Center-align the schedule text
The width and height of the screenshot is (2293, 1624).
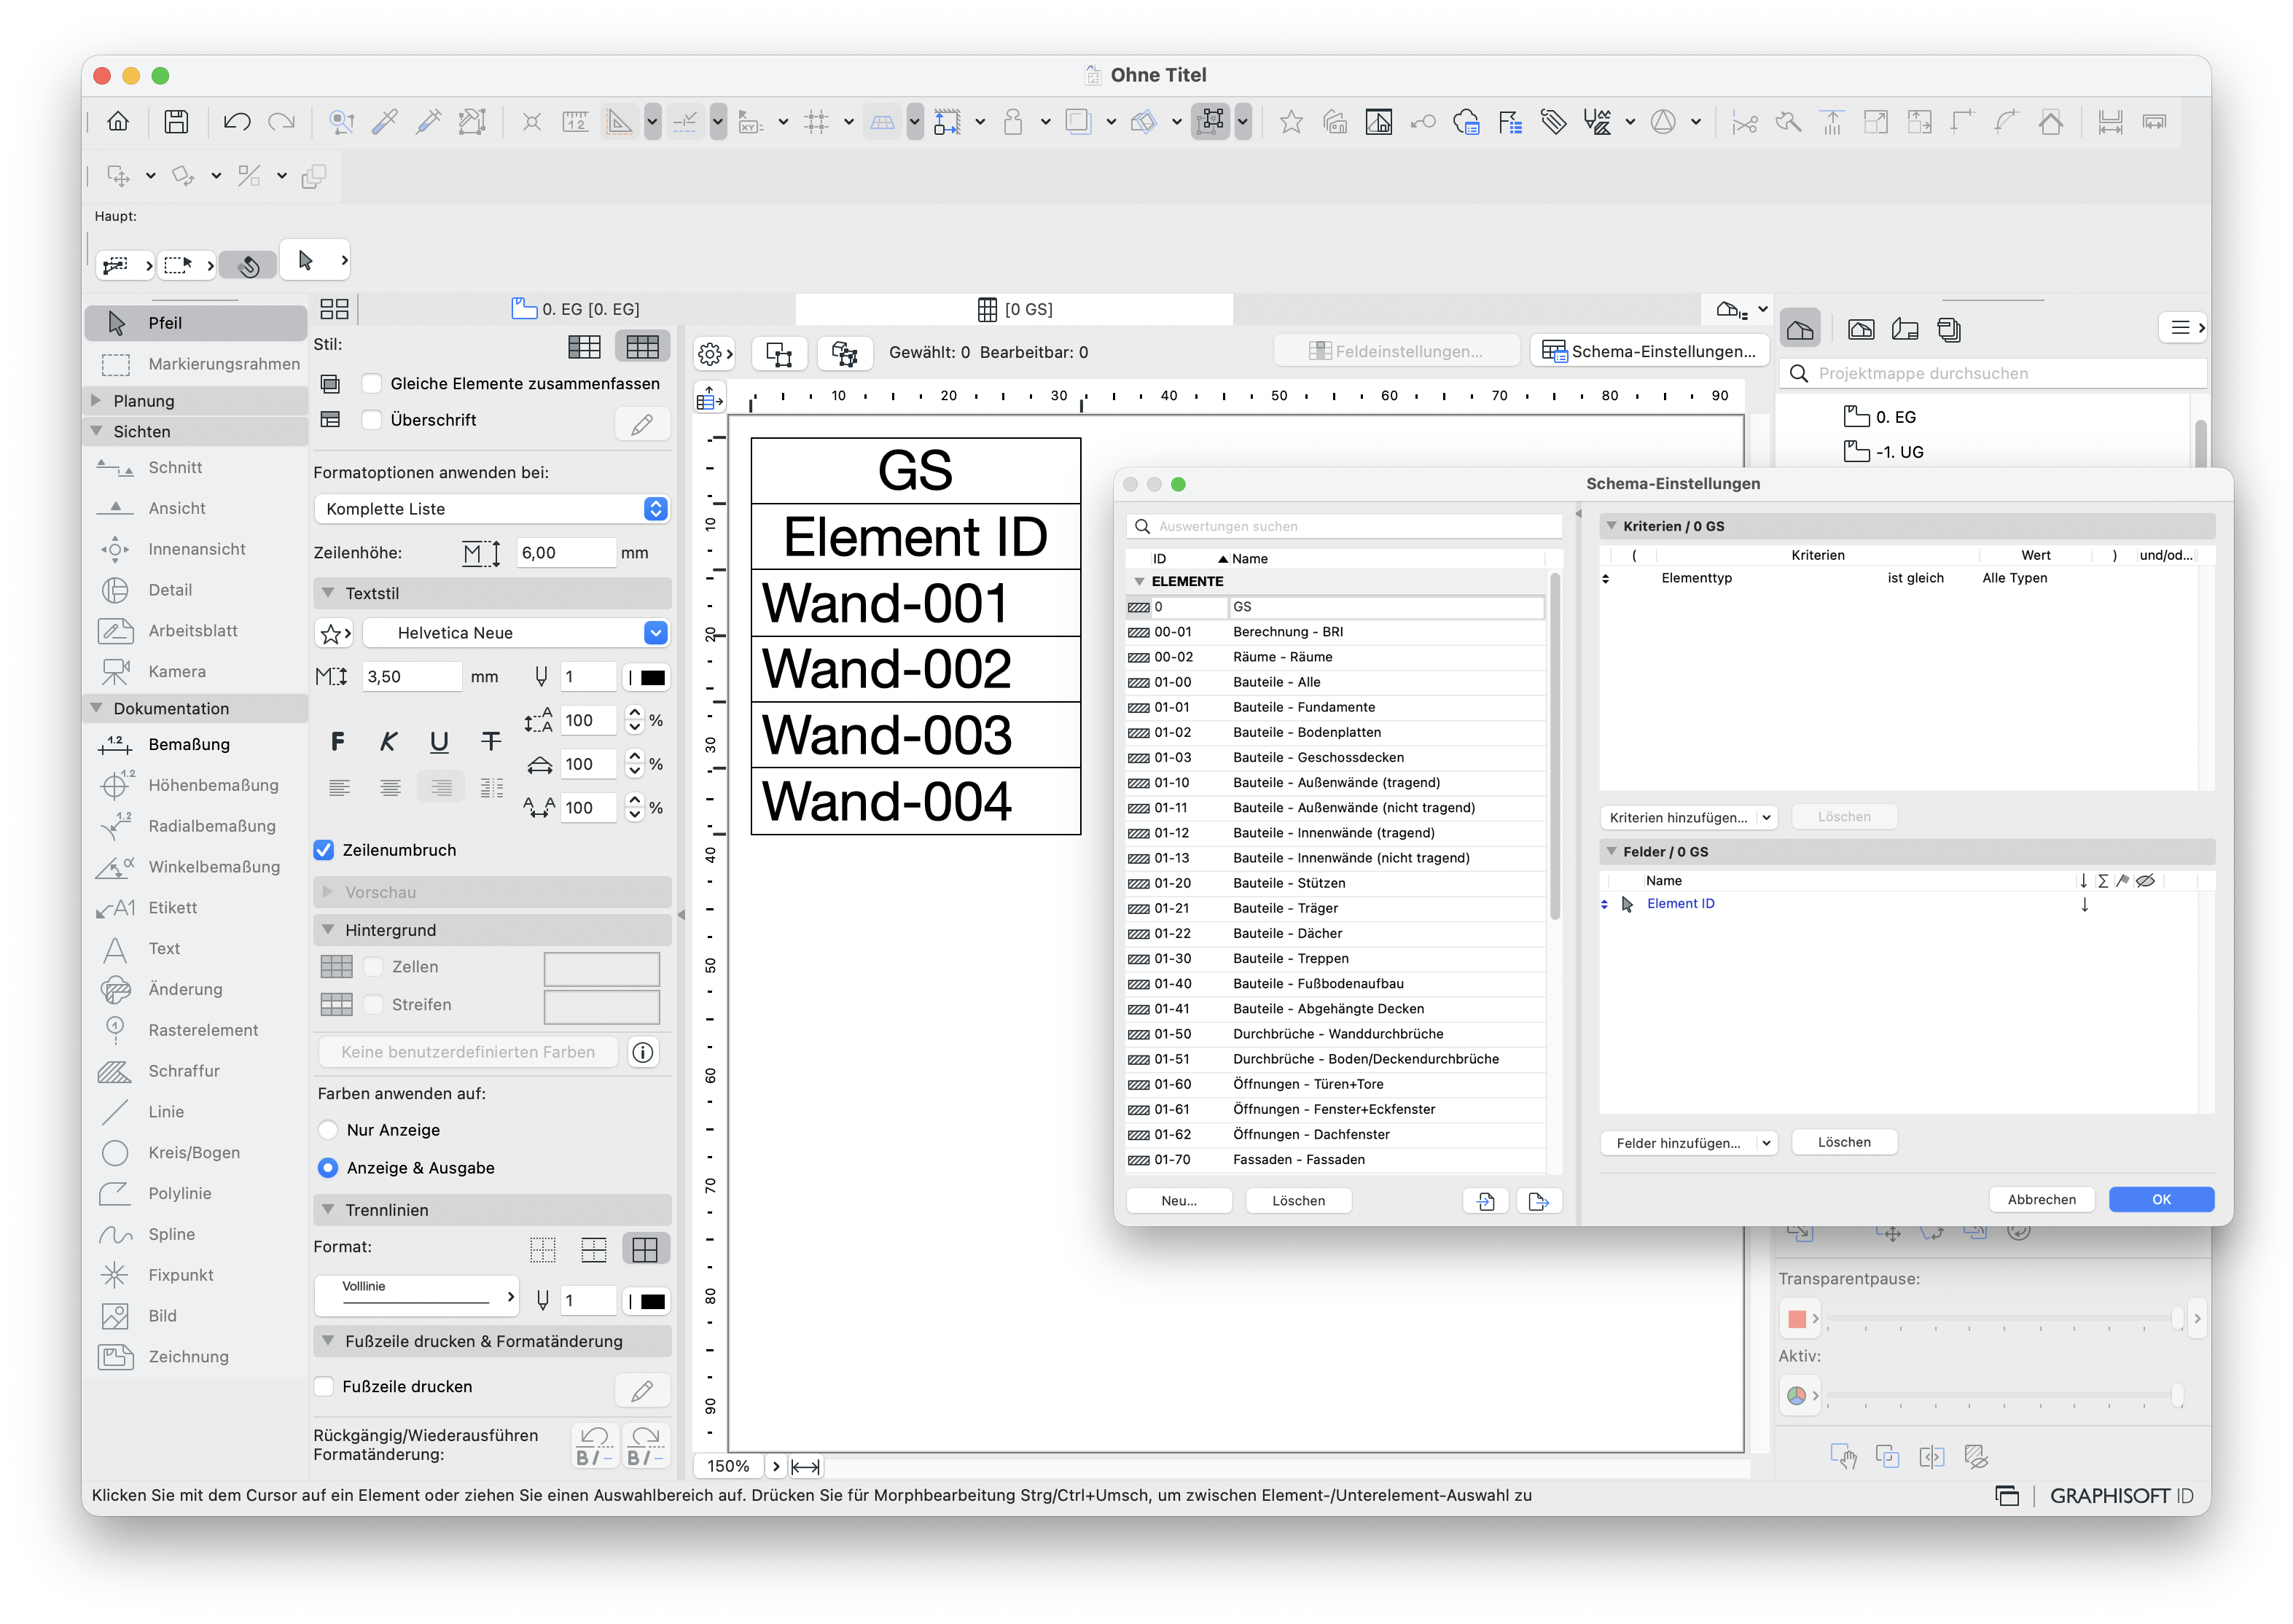point(390,788)
